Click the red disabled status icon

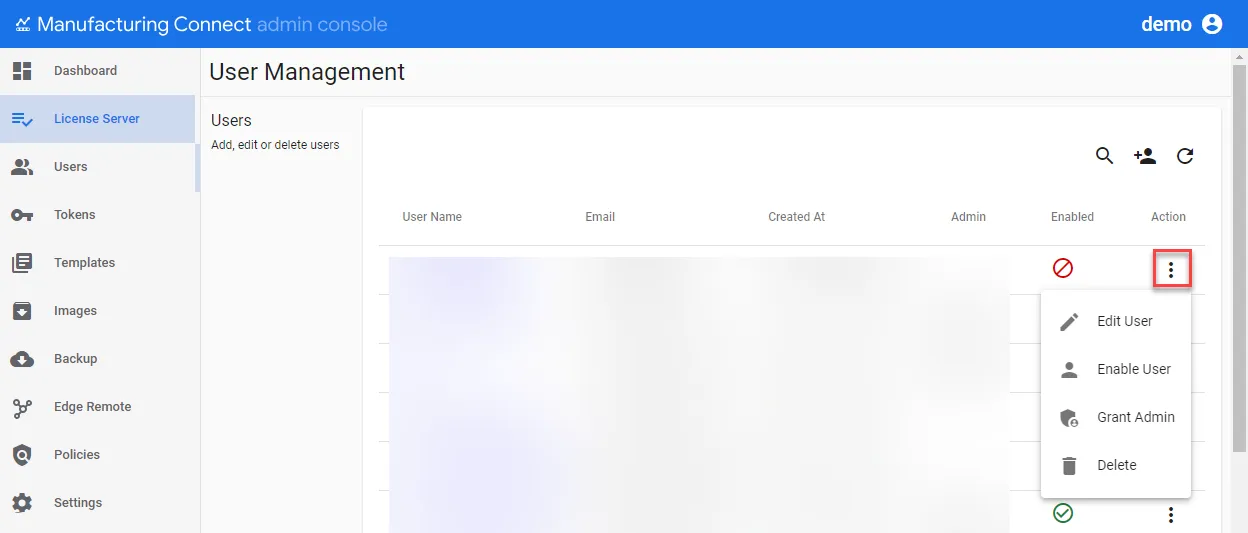coord(1063,268)
